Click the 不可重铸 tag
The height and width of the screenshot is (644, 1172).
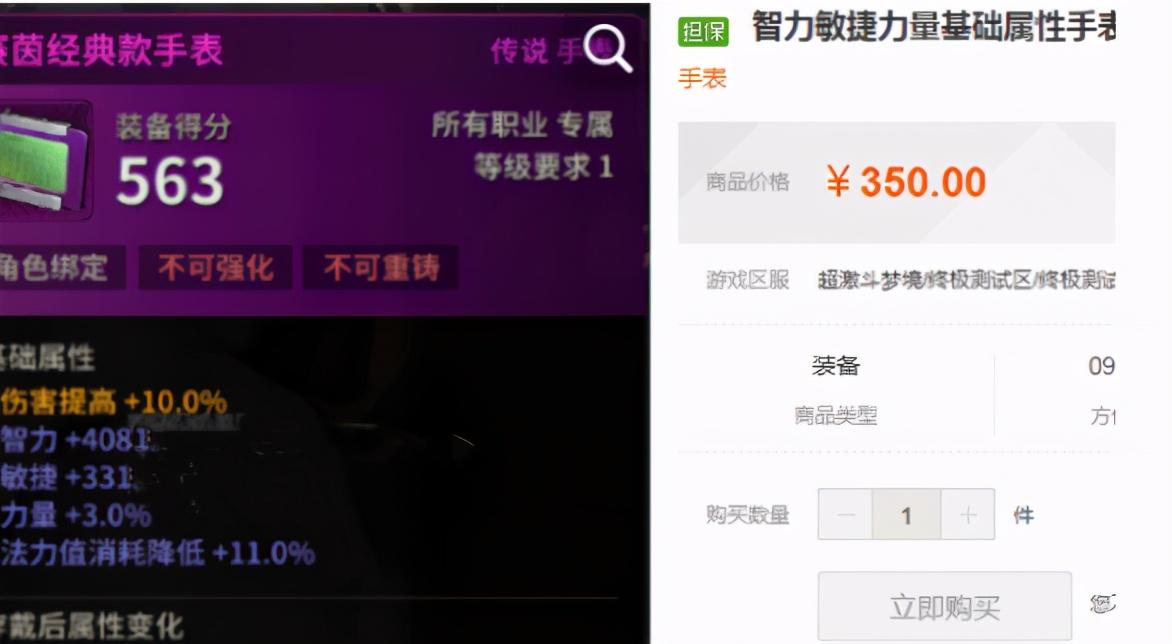pos(381,267)
